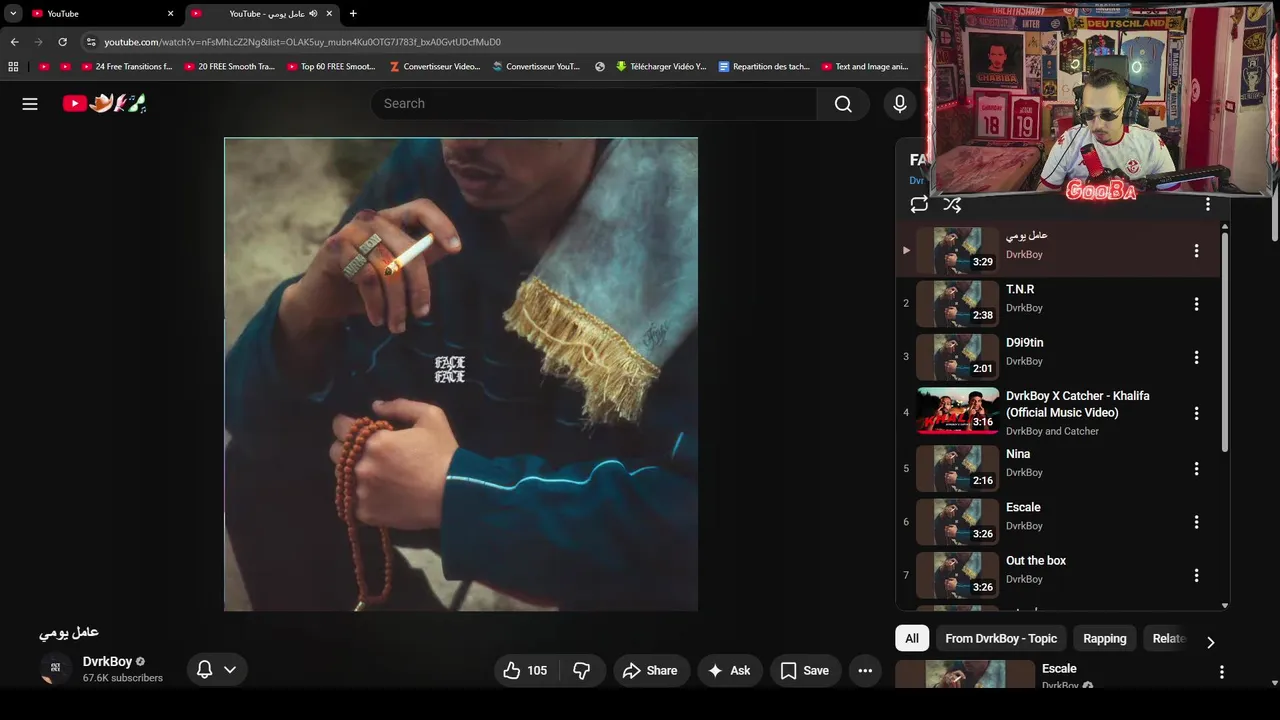The height and width of the screenshot is (720, 1280).
Task: Click the Share button
Action: coord(650,671)
